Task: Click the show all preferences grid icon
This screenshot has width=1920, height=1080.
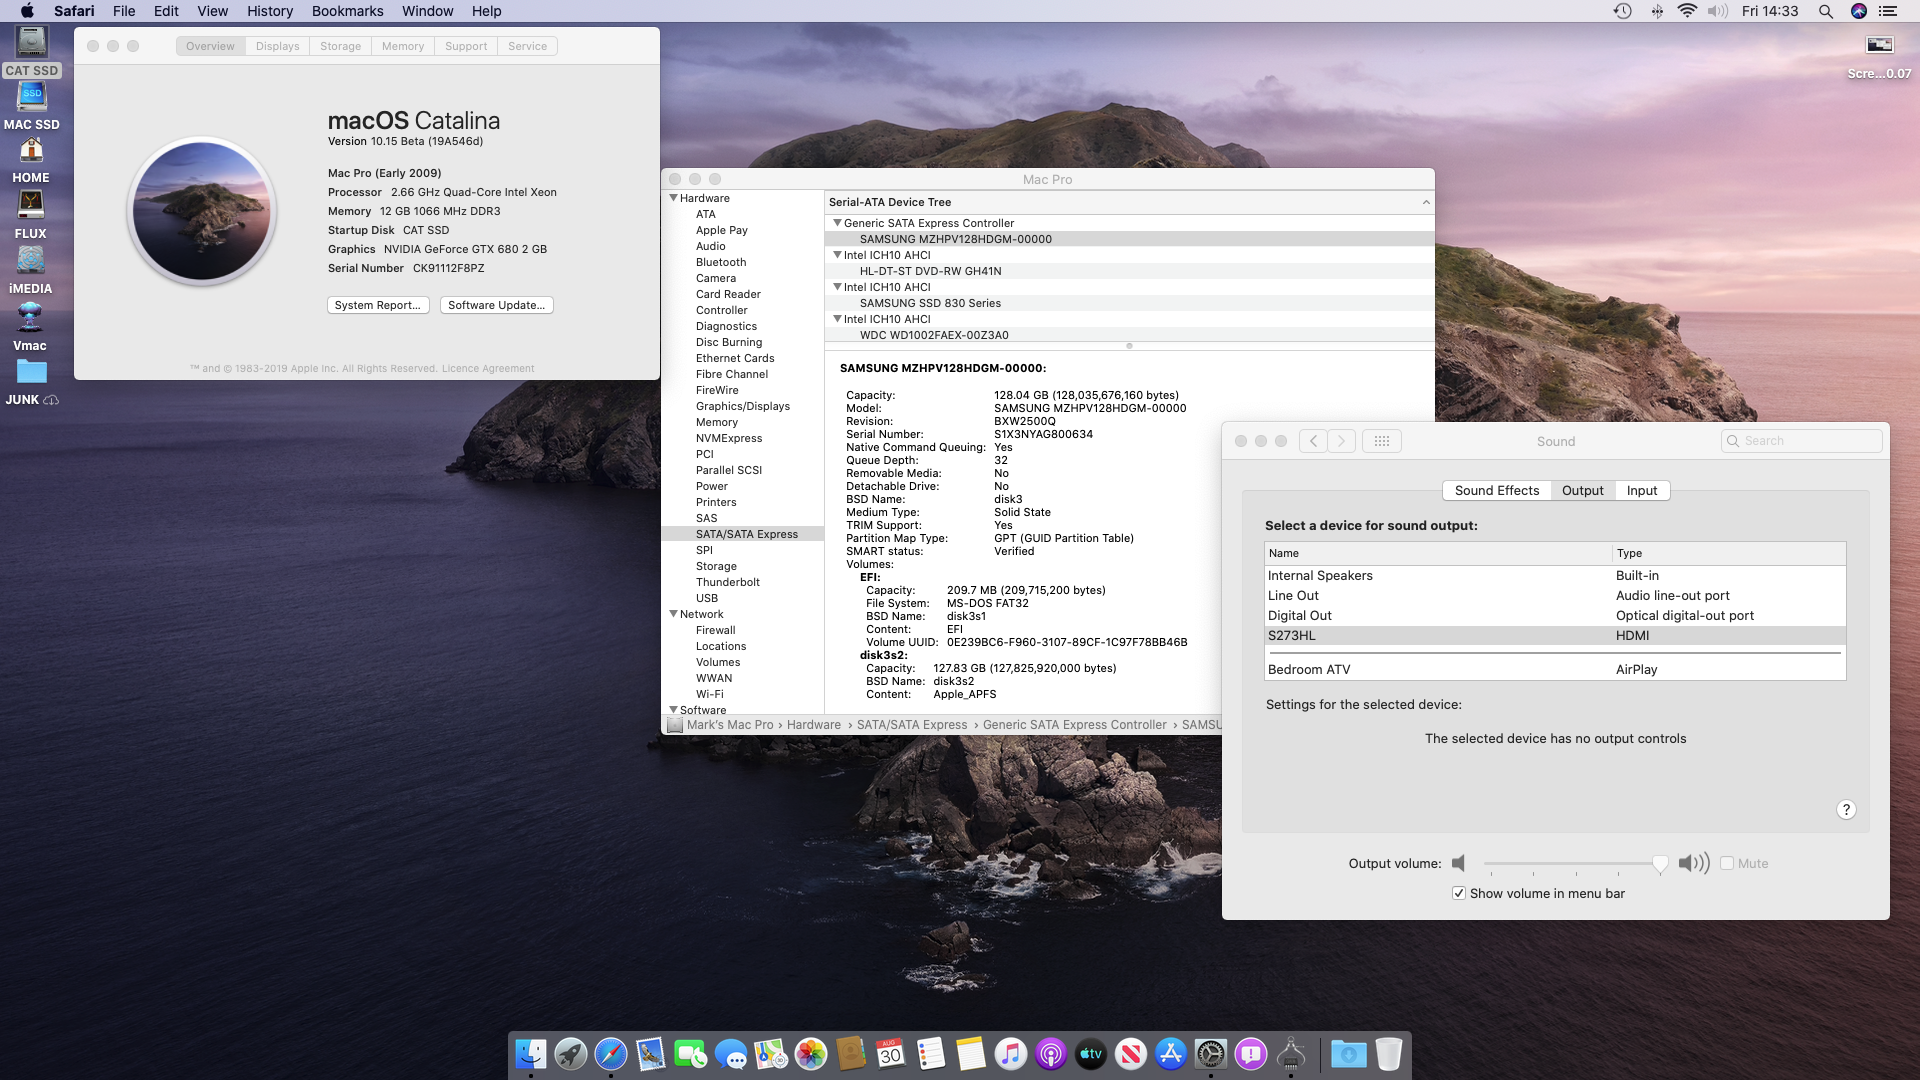Action: coord(1381,441)
